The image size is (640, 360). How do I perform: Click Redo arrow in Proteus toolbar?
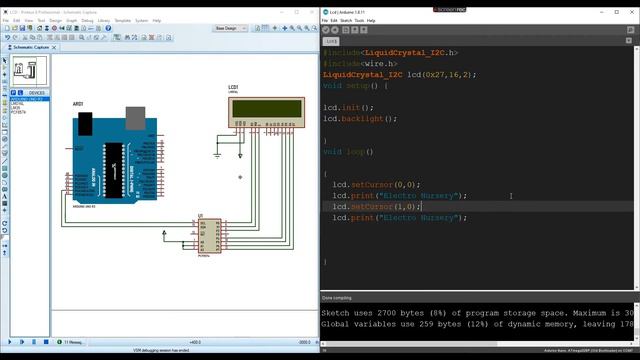click(15, 38)
